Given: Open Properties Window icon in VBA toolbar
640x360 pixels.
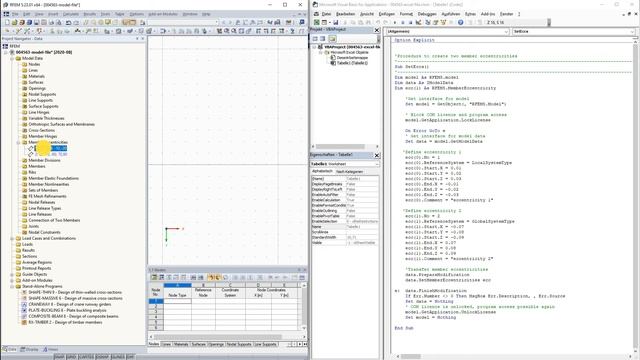Looking at the screenshot, I should (436, 22).
